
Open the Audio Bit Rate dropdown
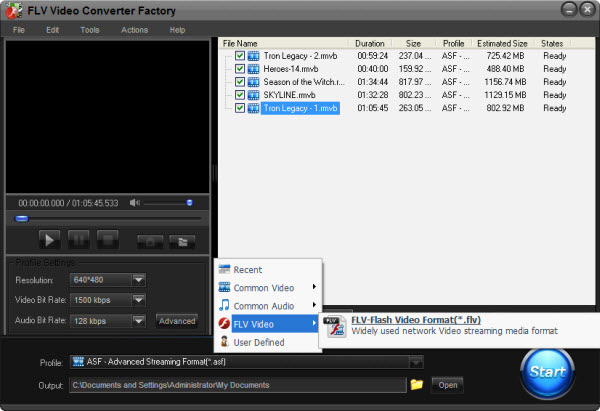(139, 321)
